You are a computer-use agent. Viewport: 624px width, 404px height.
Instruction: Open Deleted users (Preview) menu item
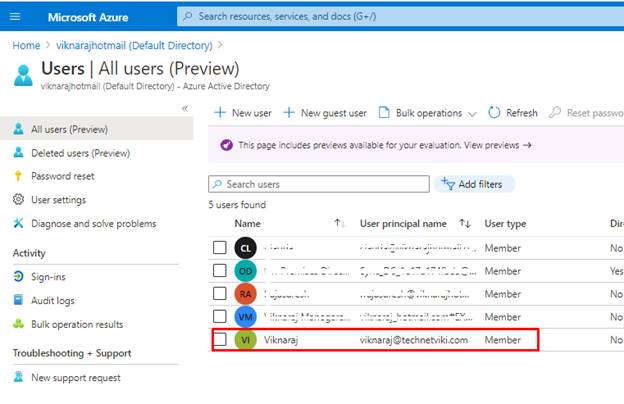[x=80, y=153]
